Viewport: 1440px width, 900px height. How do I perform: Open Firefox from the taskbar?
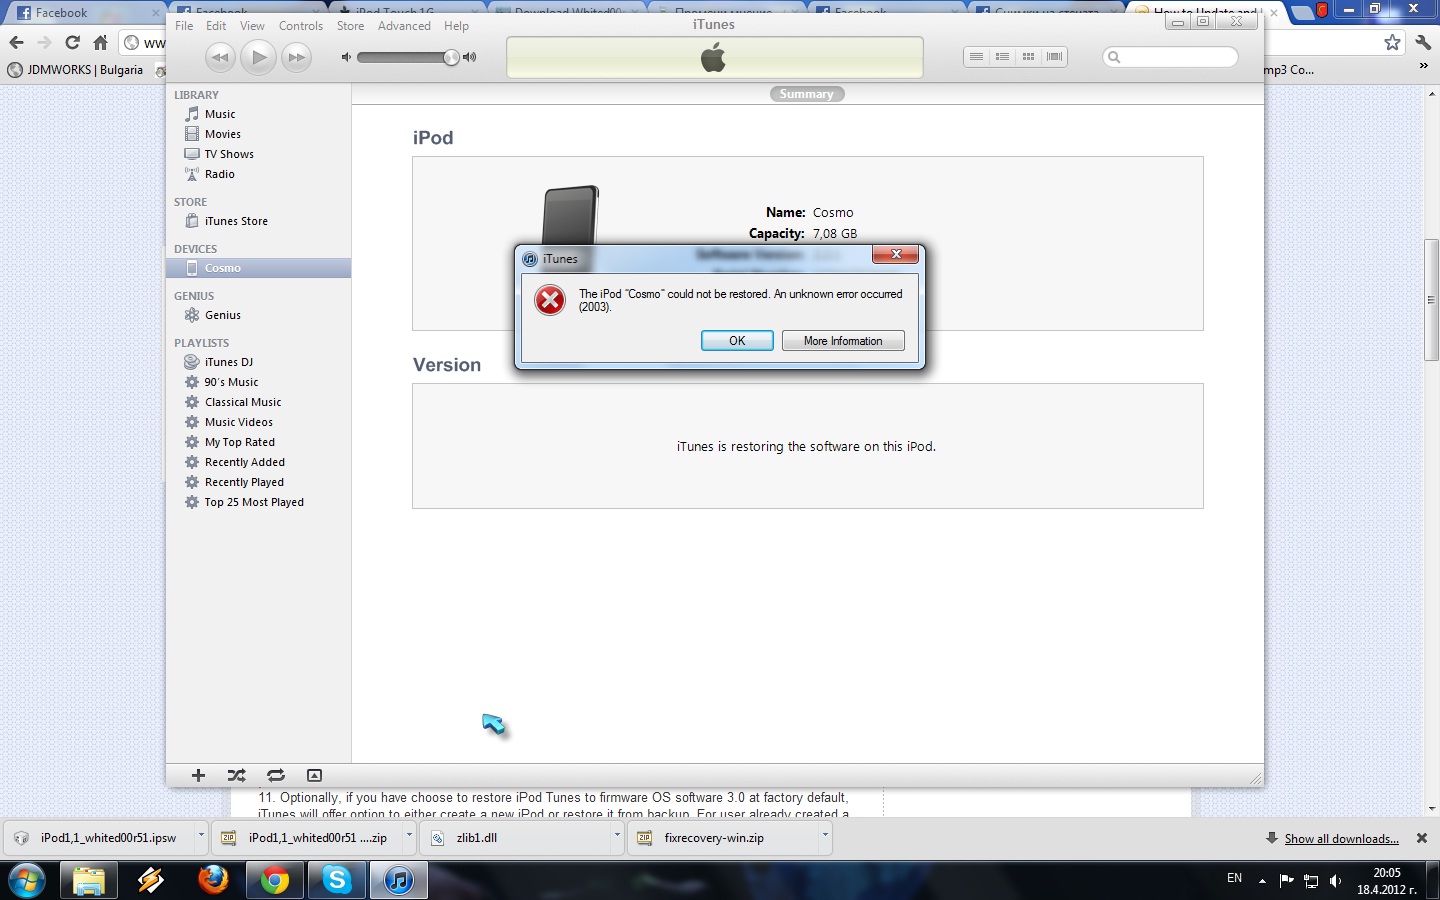coord(212,881)
